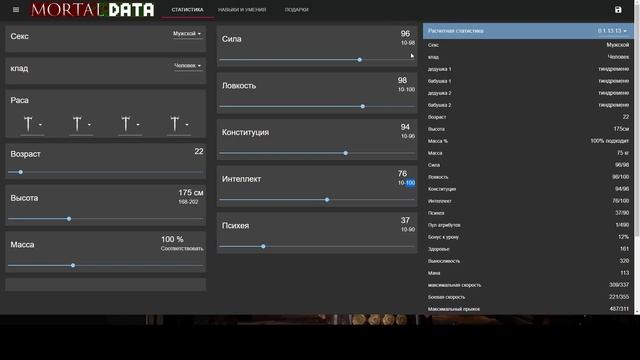640x360 pixels.
Task: Click the page vertical scrollbar
Action: 637,157
